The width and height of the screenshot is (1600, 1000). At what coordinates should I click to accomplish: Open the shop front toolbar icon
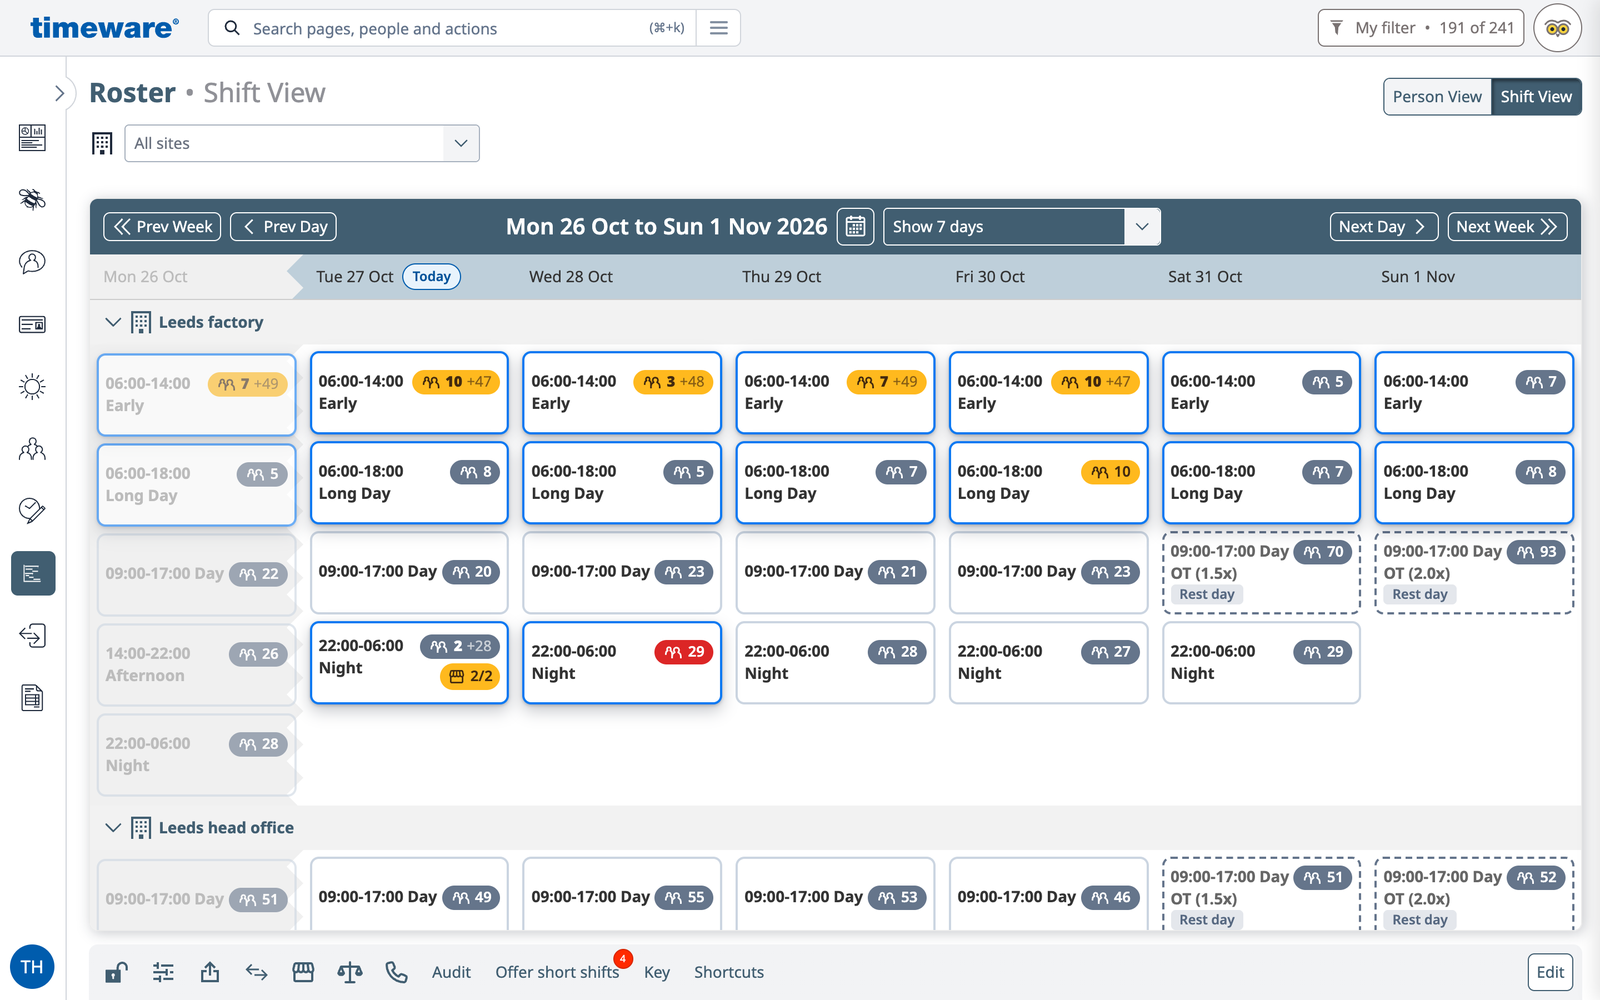[303, 972]
